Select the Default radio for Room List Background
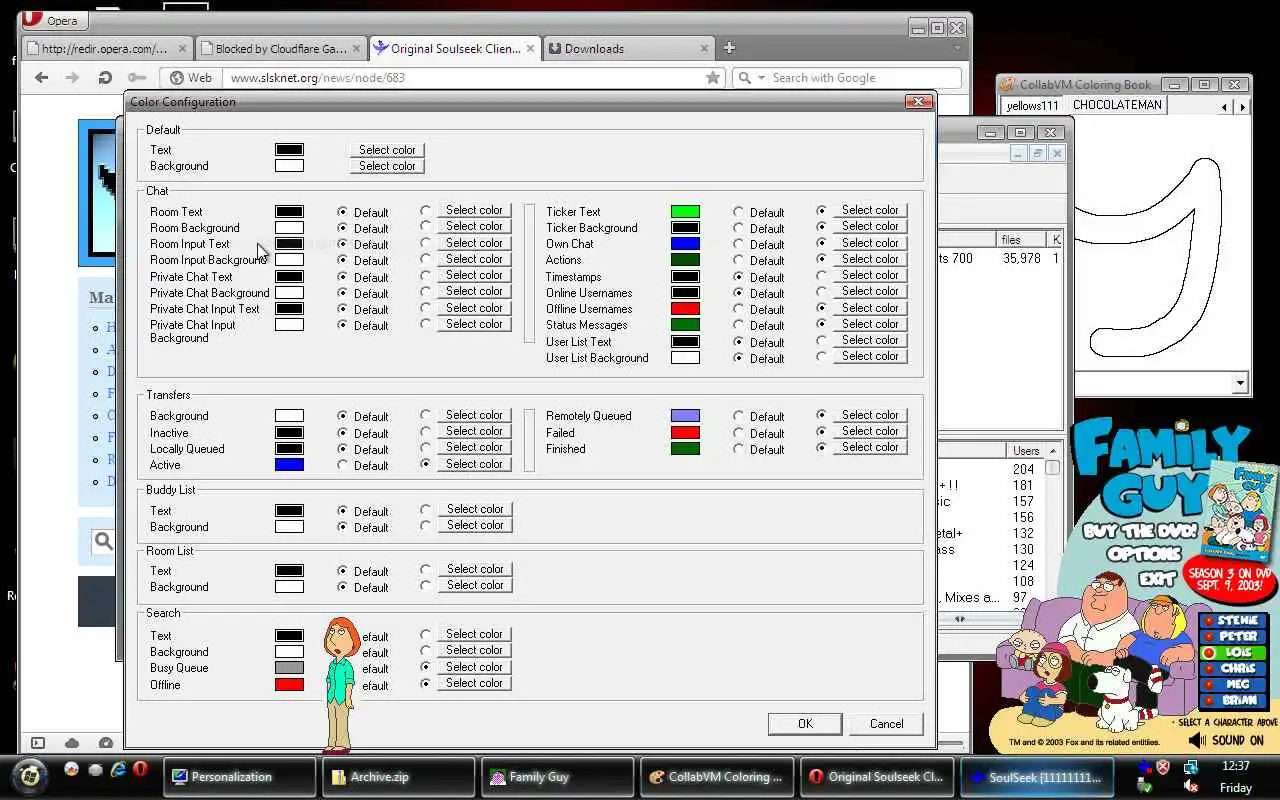 [343, 587]
